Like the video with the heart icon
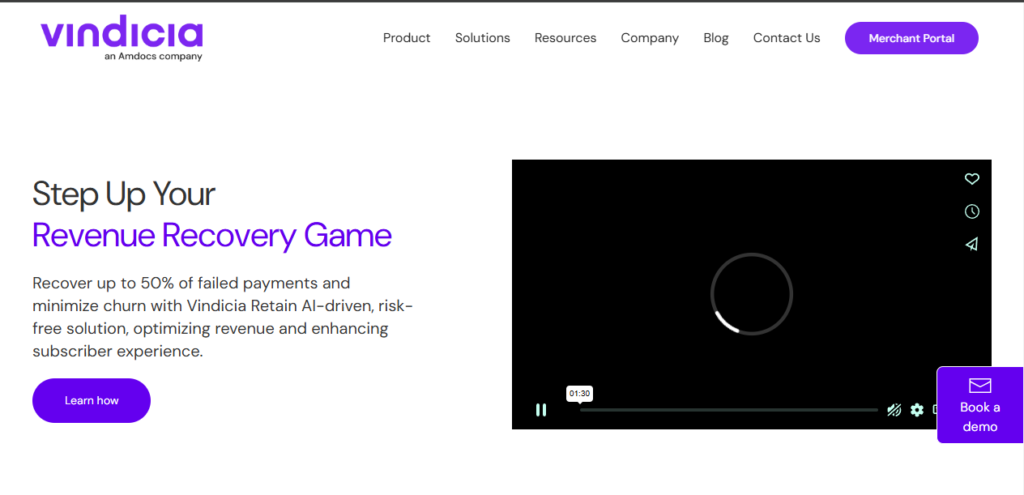The width and height of the screenshot is (1024, 495). [x=972, y=178]
